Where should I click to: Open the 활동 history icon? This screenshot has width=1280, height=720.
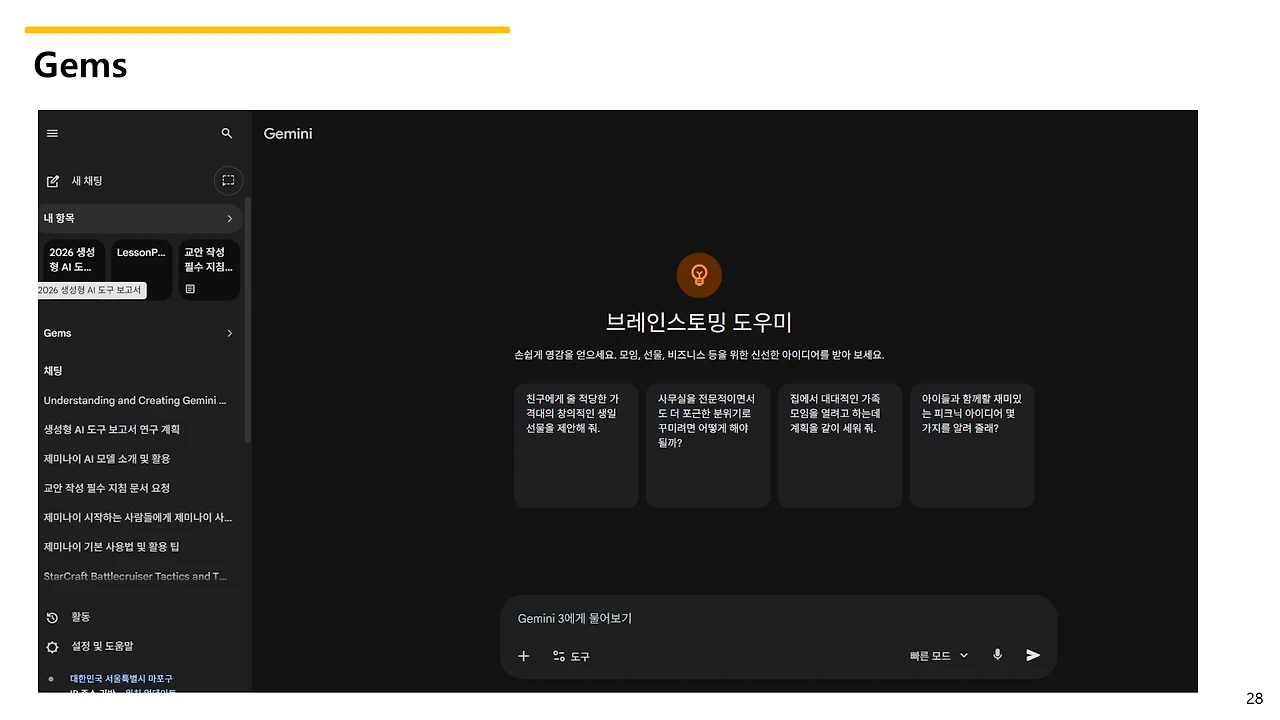(52, 617)
